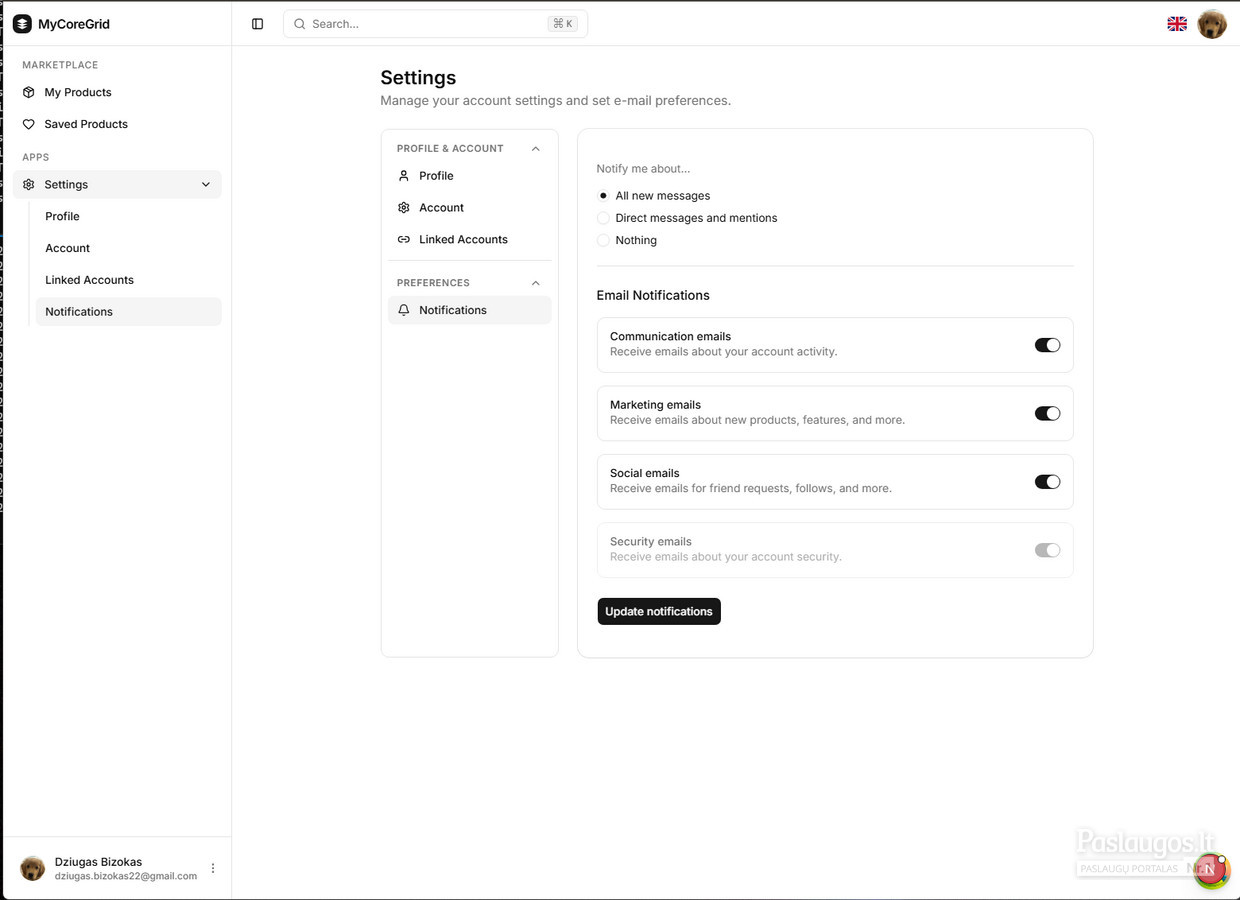Click the My Products box icon

(29, 92)
